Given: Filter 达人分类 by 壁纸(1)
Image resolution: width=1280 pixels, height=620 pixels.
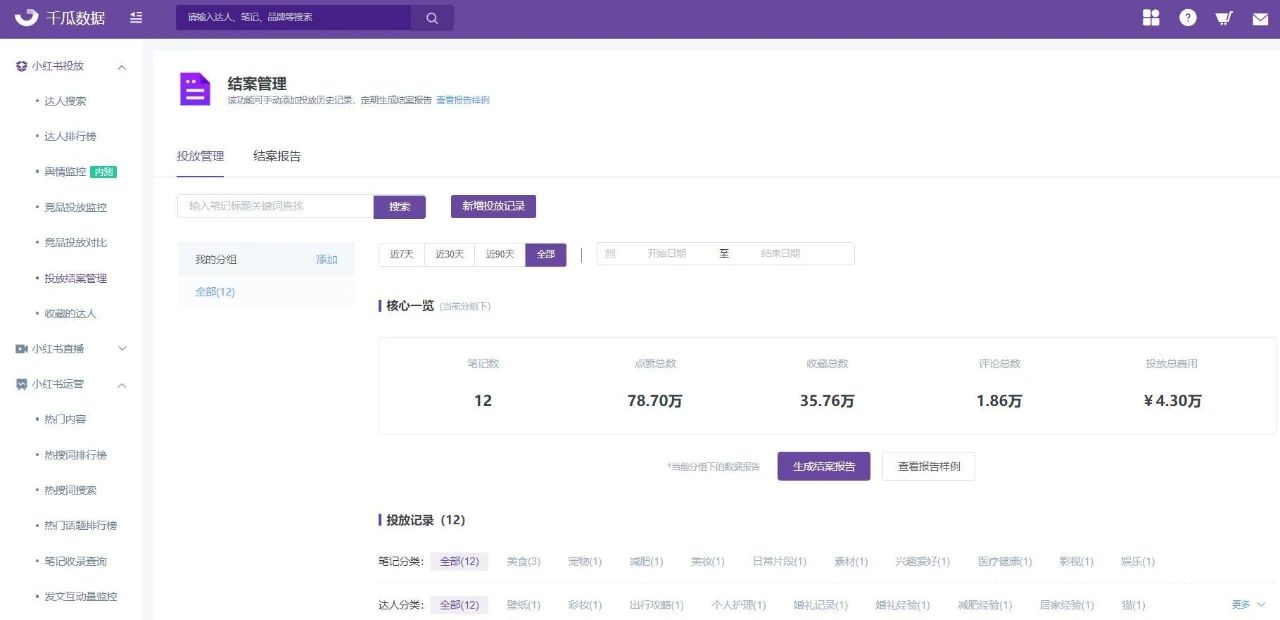Looking at the screenshot, I should [524, 605].
